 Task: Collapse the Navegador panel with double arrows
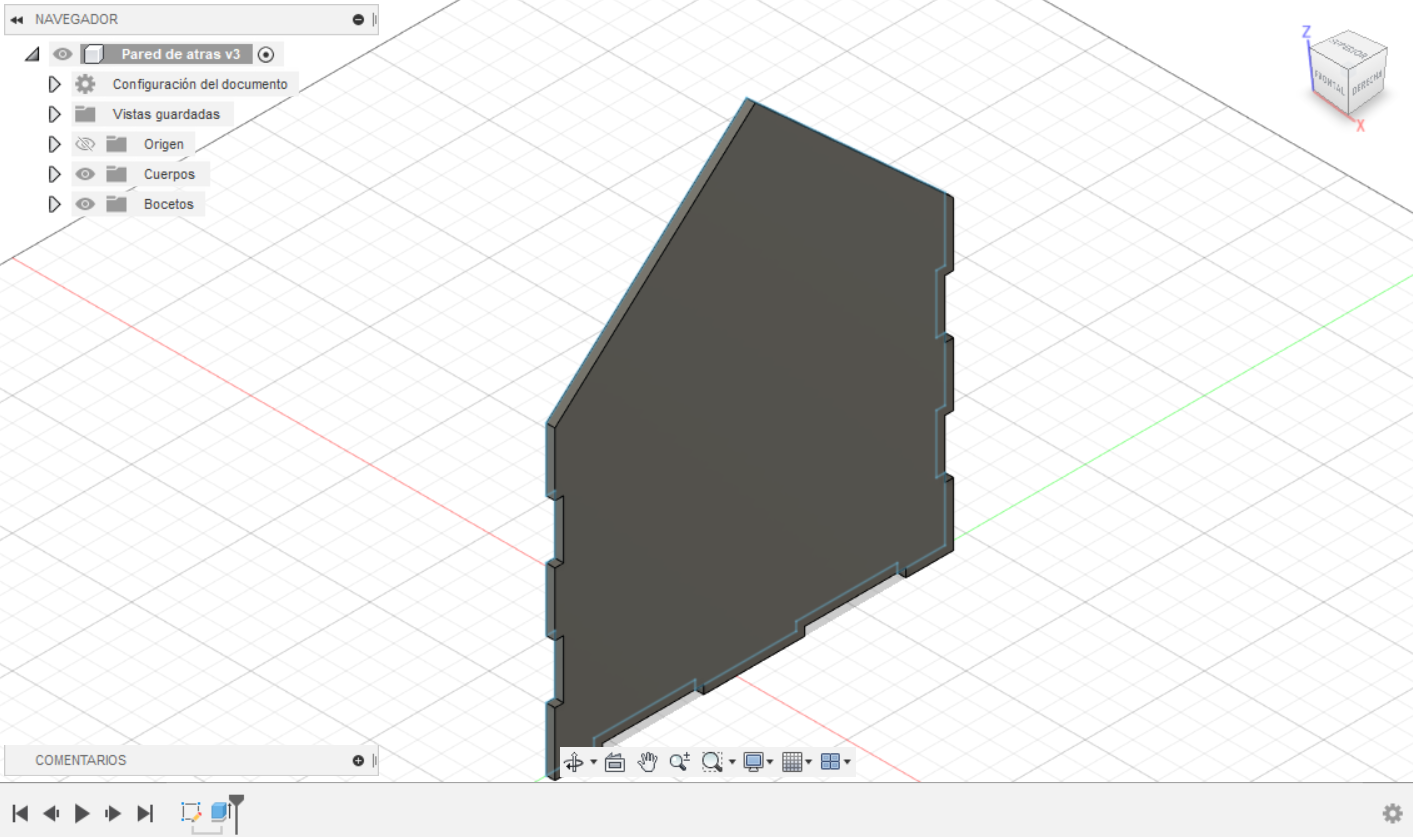pyautogui.click(x=17, y=20)
